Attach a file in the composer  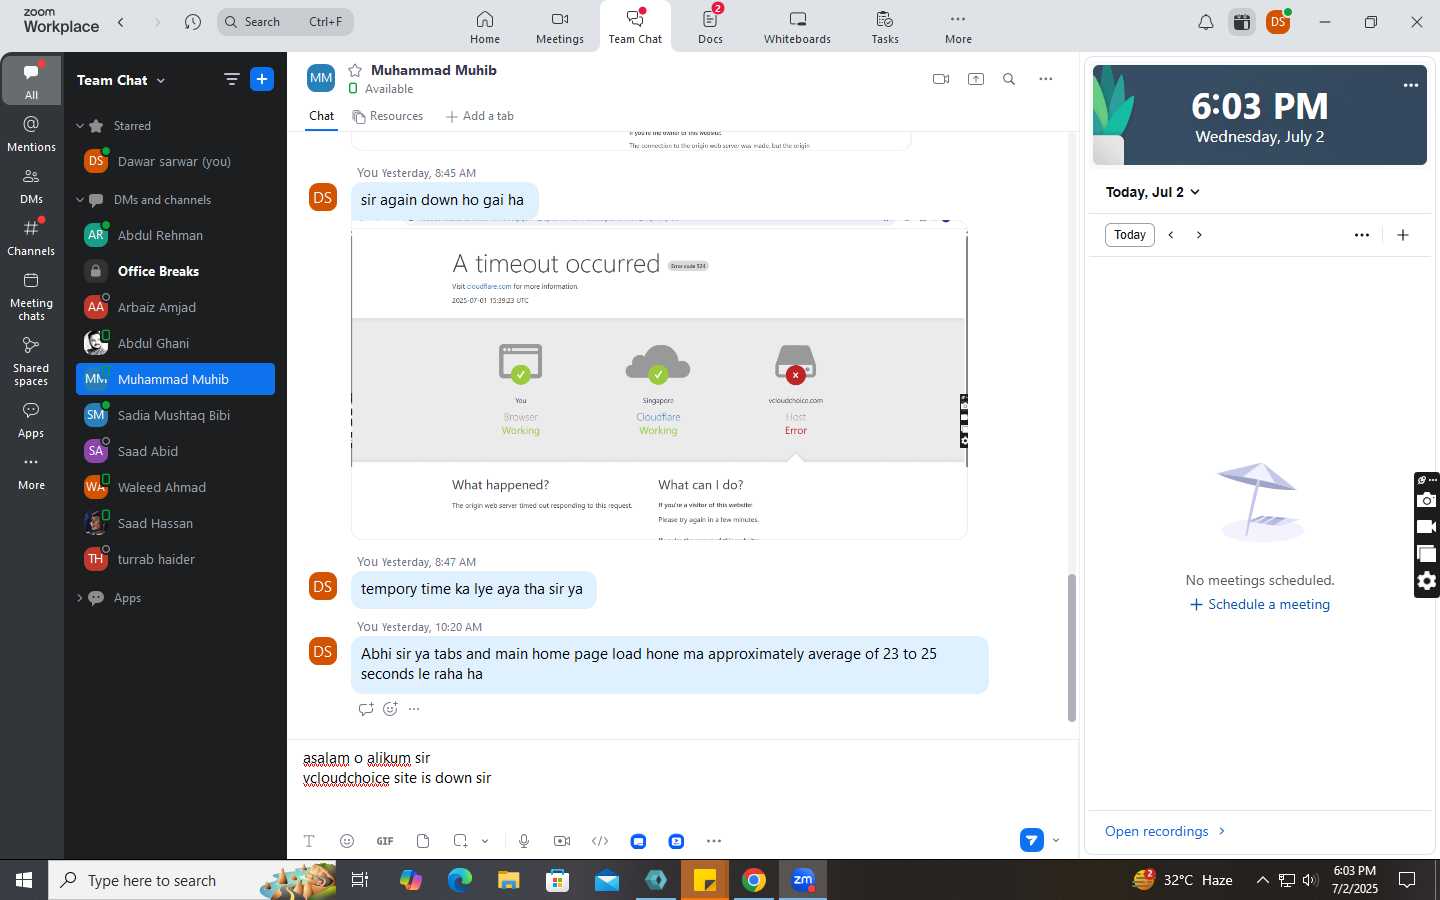tap(423, 841)
